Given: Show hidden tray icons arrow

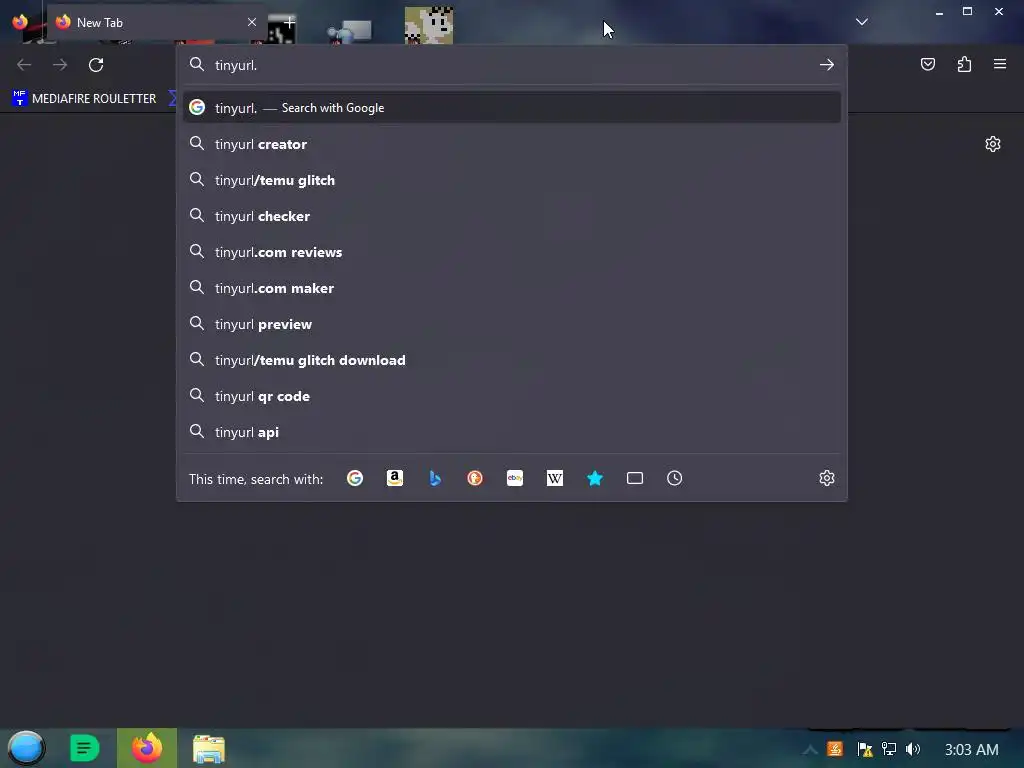Looking at the screenshot, I should (810, 750).
